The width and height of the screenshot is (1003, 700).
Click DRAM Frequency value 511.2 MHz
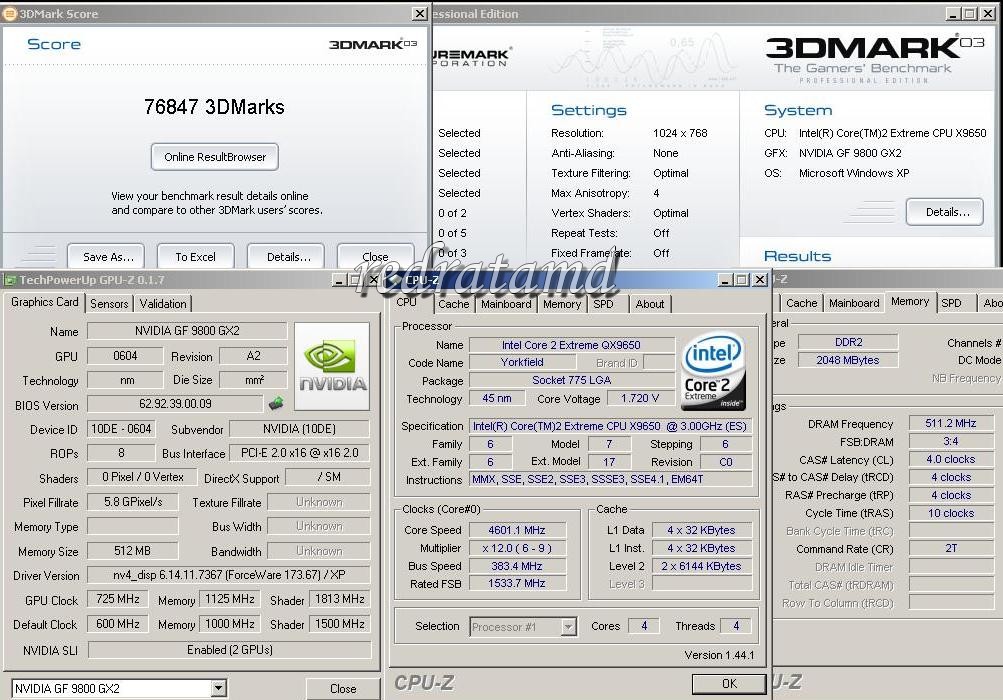coord(951,423)
